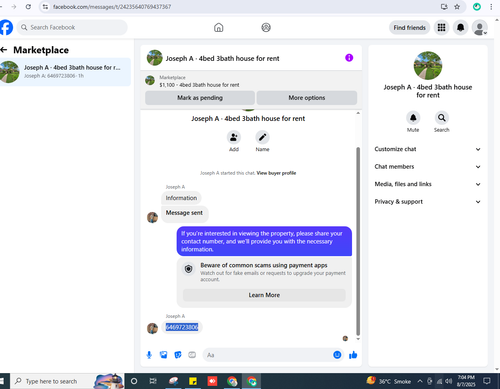
Task: Click the browser address bar URL
Action: click(112, 7)
